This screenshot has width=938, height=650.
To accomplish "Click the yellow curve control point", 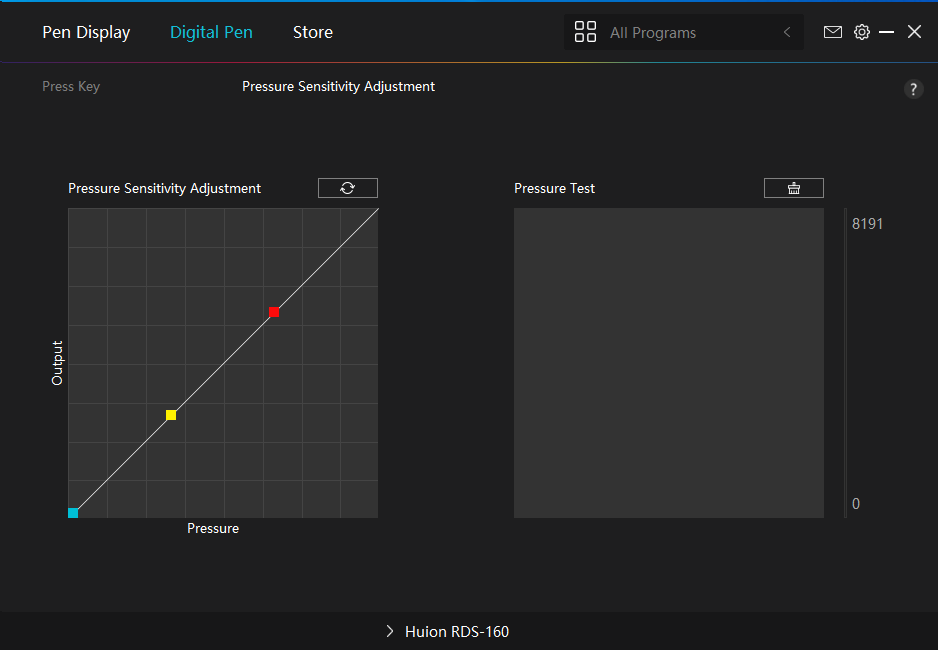I will coord(171,415).
